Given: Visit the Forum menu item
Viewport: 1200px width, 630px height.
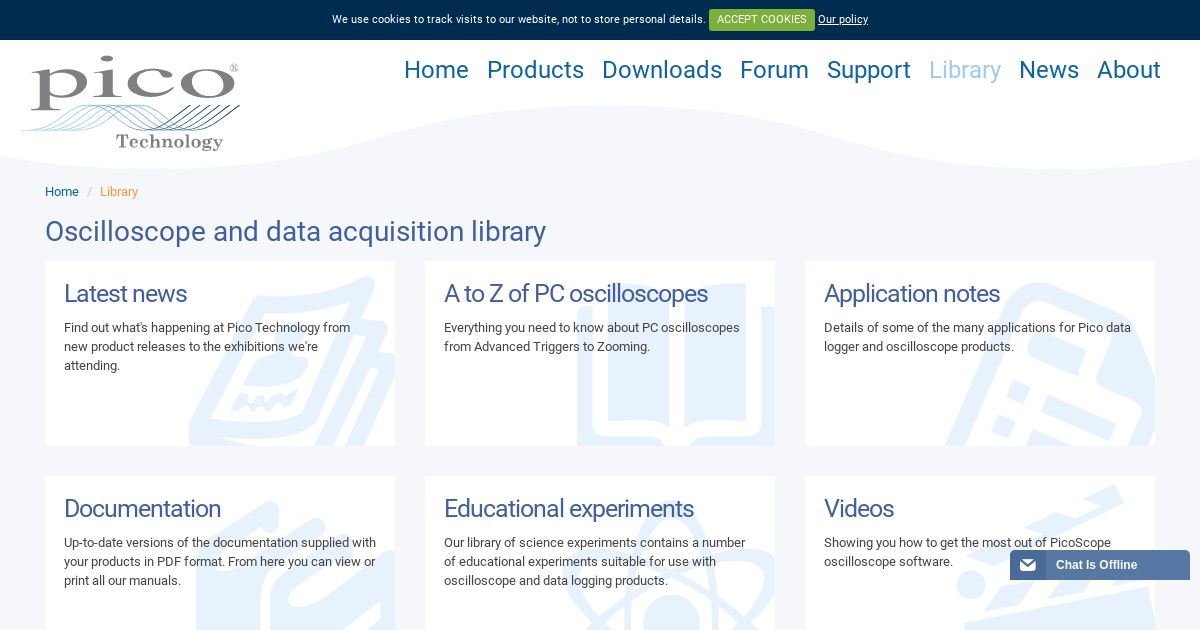Looking at the screenshot, I should pyautogui.click(x=774, y=70).
